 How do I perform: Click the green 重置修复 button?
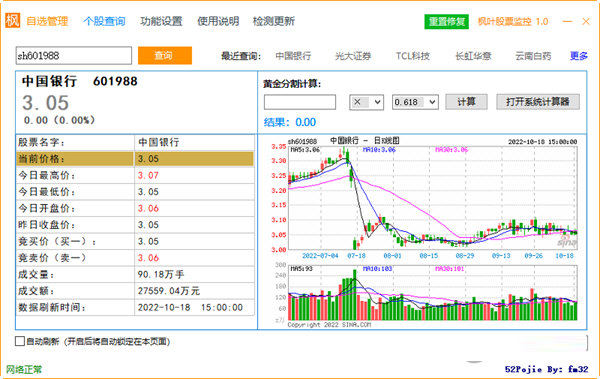click(x=447, y=21)
